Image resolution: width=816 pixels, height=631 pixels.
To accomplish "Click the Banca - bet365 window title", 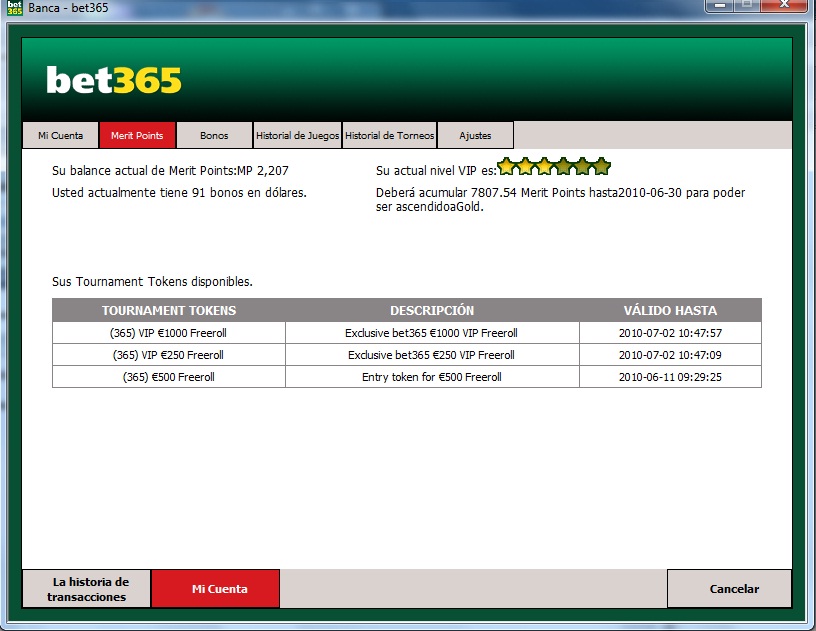I will tap(68, 8).
